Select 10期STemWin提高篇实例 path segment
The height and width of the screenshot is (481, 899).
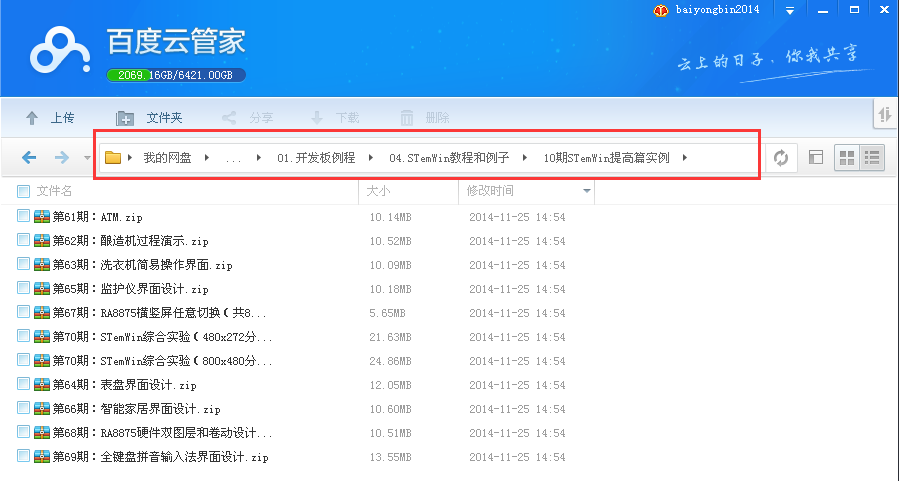pyautogui.click(x=607, y=158)
